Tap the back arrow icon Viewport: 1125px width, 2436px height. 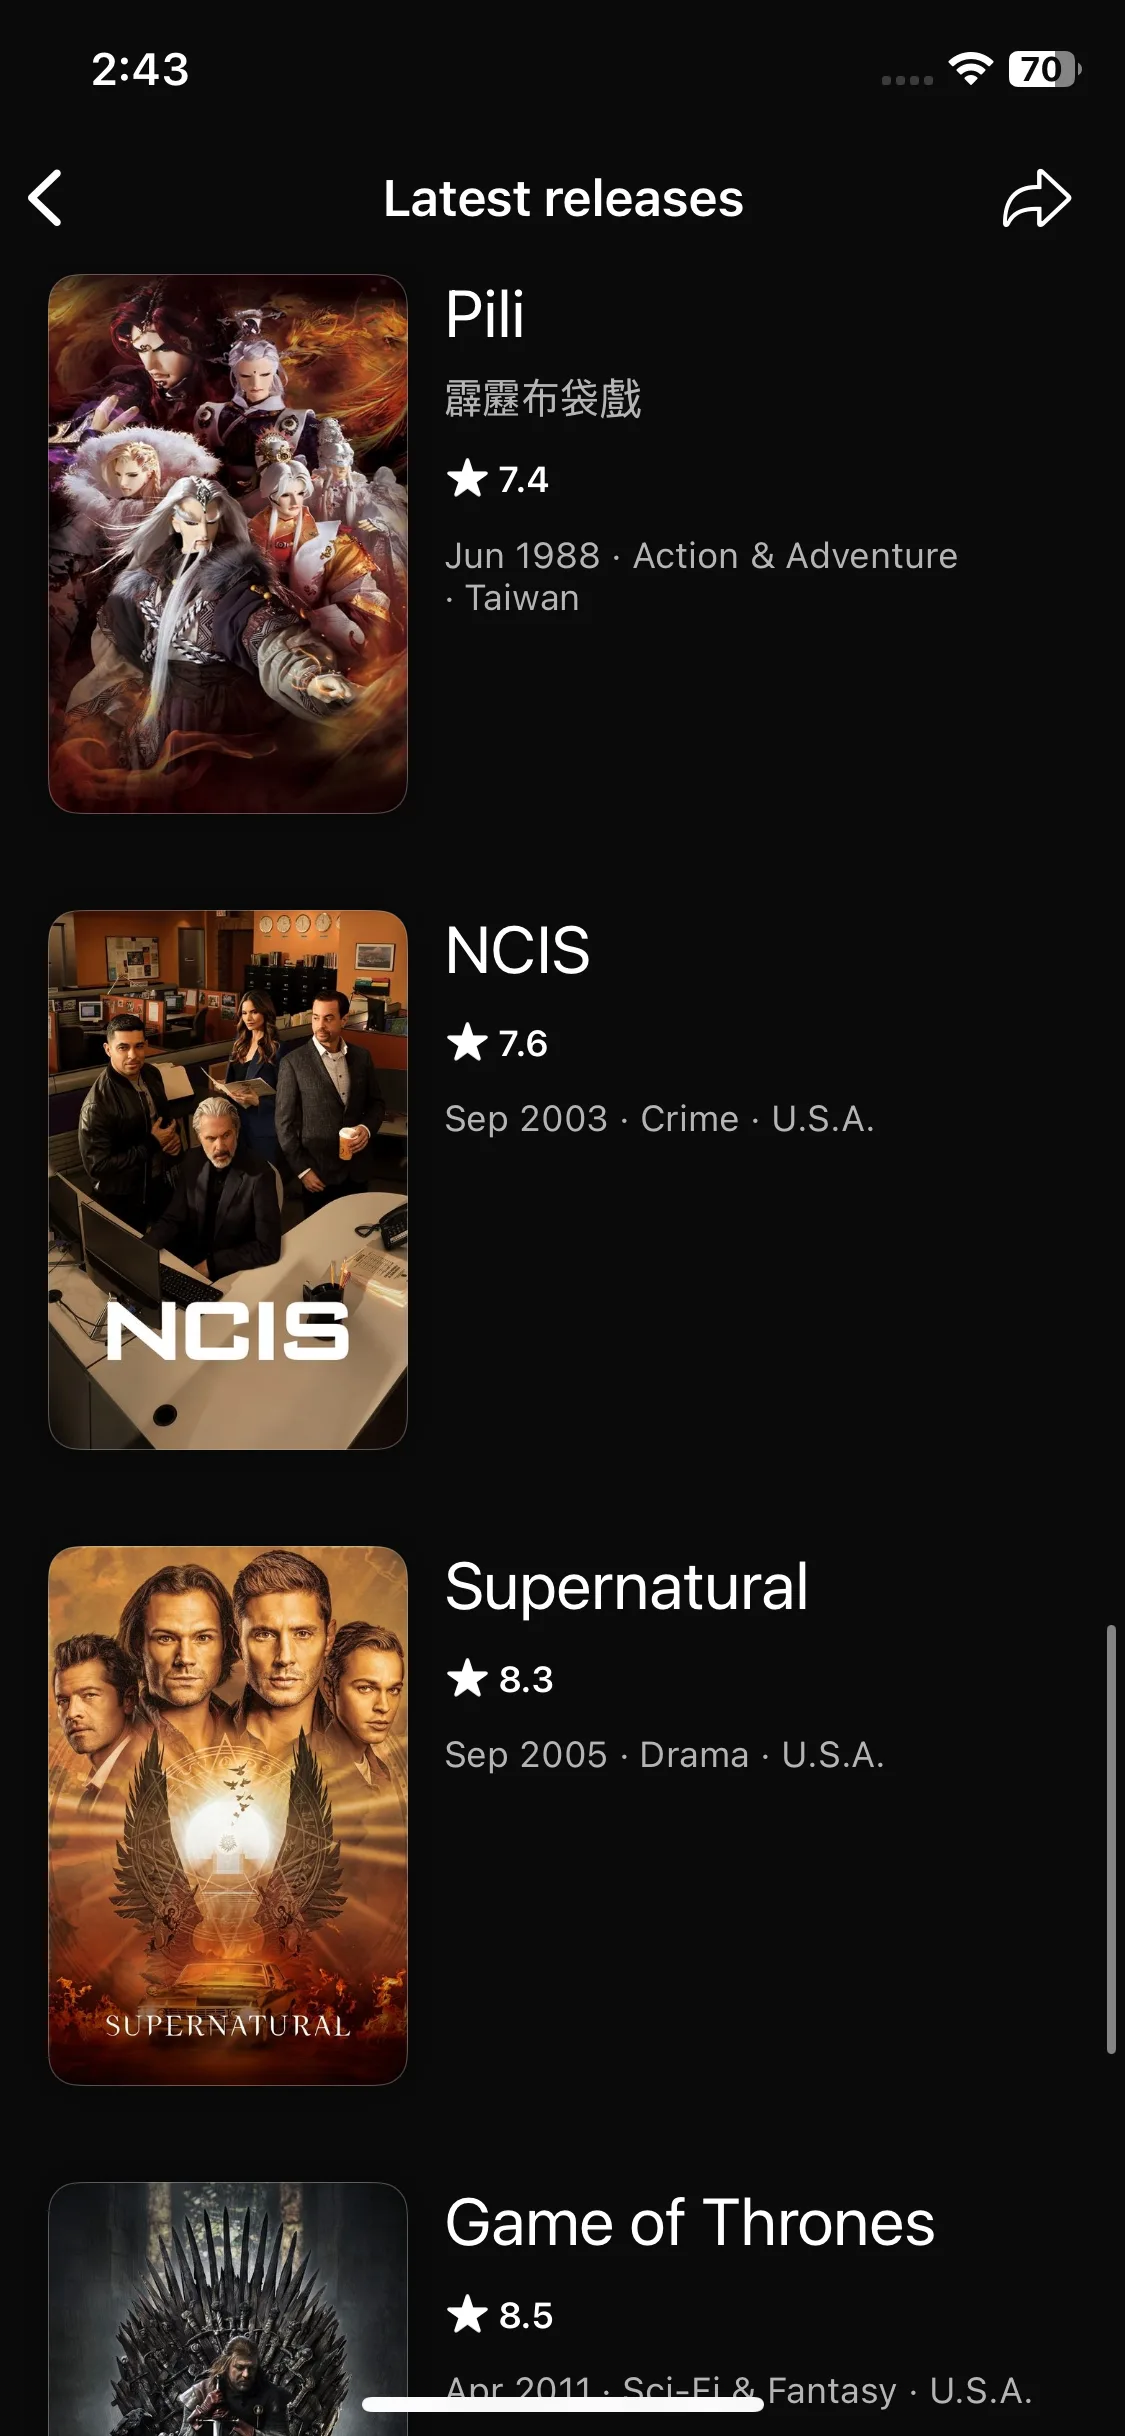point(46,197)
